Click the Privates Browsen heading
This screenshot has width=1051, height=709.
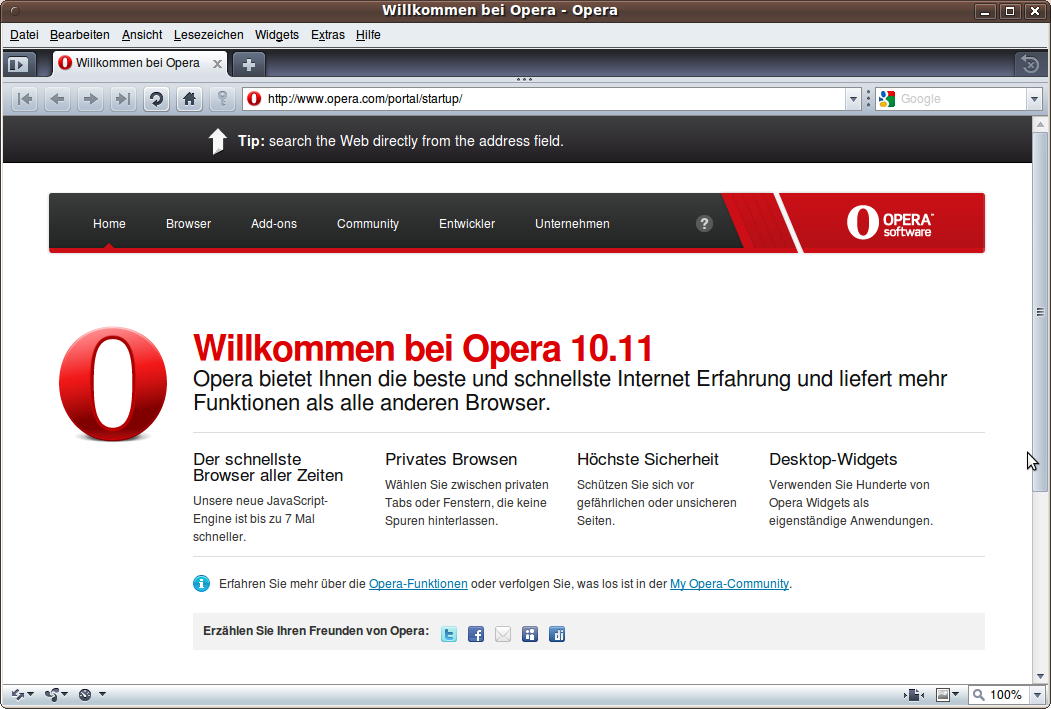[451, 459]
